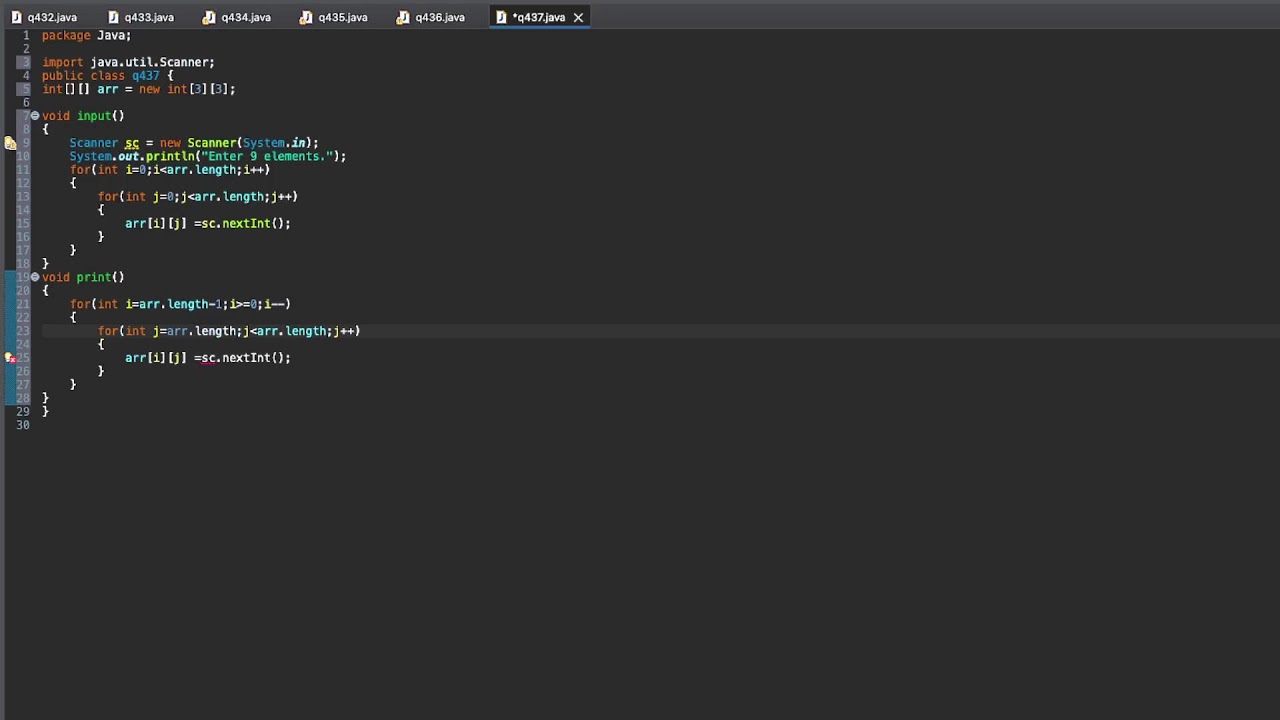Click line number 30 in the gutter
Viewport: 1280px width, 720px height.
coord(23,425)
